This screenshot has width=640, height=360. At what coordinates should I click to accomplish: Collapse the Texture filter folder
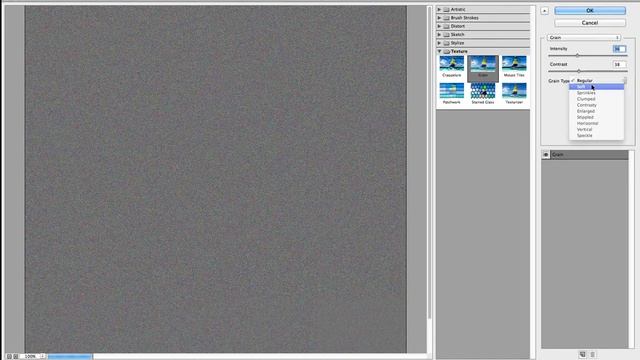point(439,51)
